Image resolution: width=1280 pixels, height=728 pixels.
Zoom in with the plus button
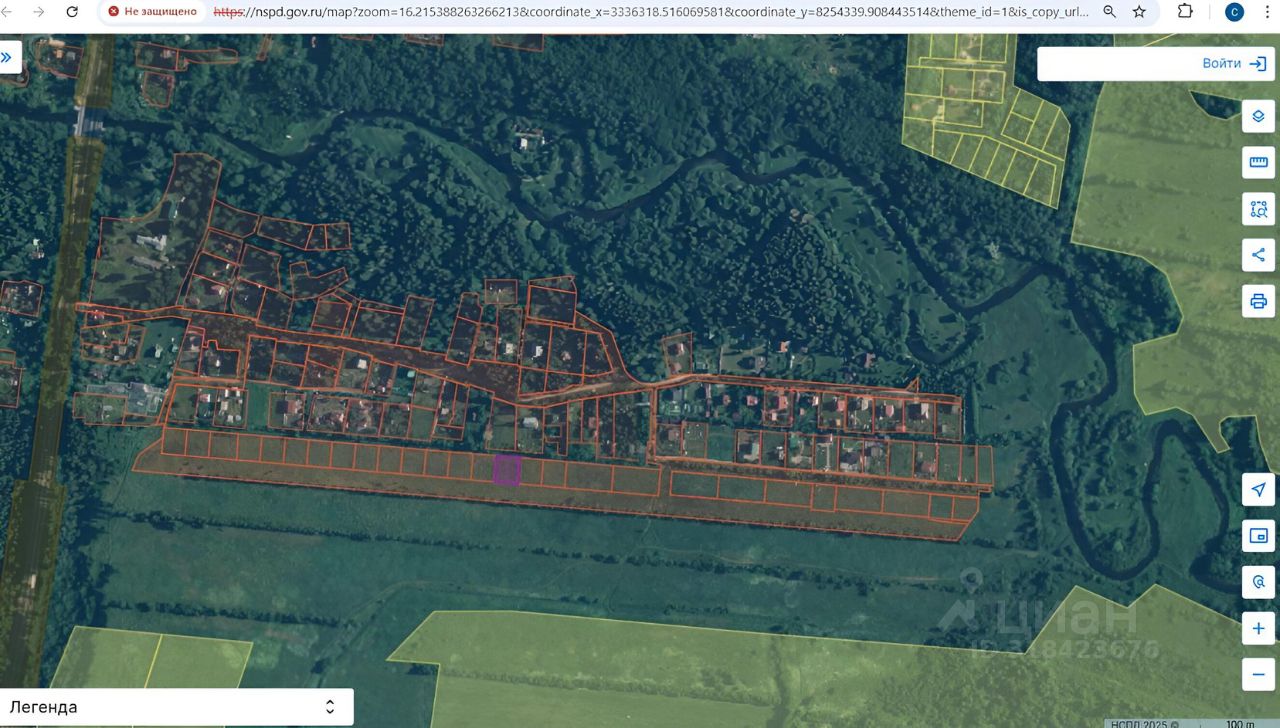point(1258,629)
